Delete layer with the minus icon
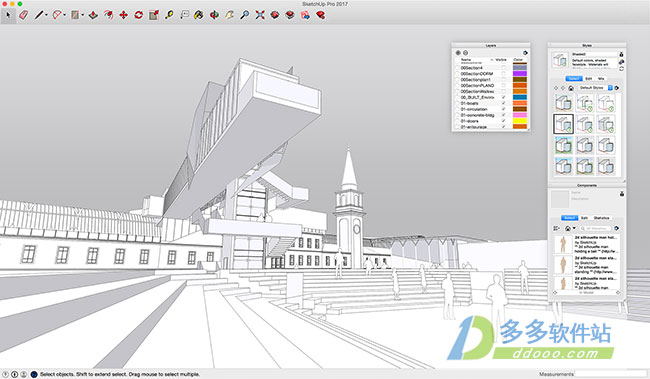Screen dimensions: 650x379 pyautogui.click(x=466, y=53)
